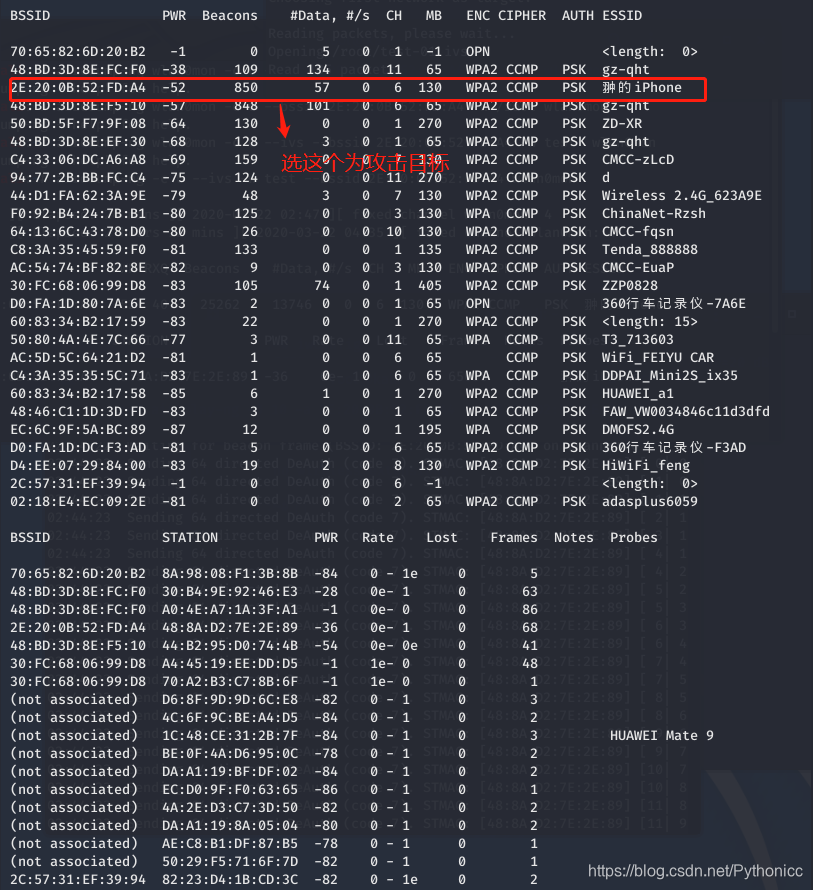
Task: Click ESSID WiFi_FEIYU CAR
Action: coord(657,358)
